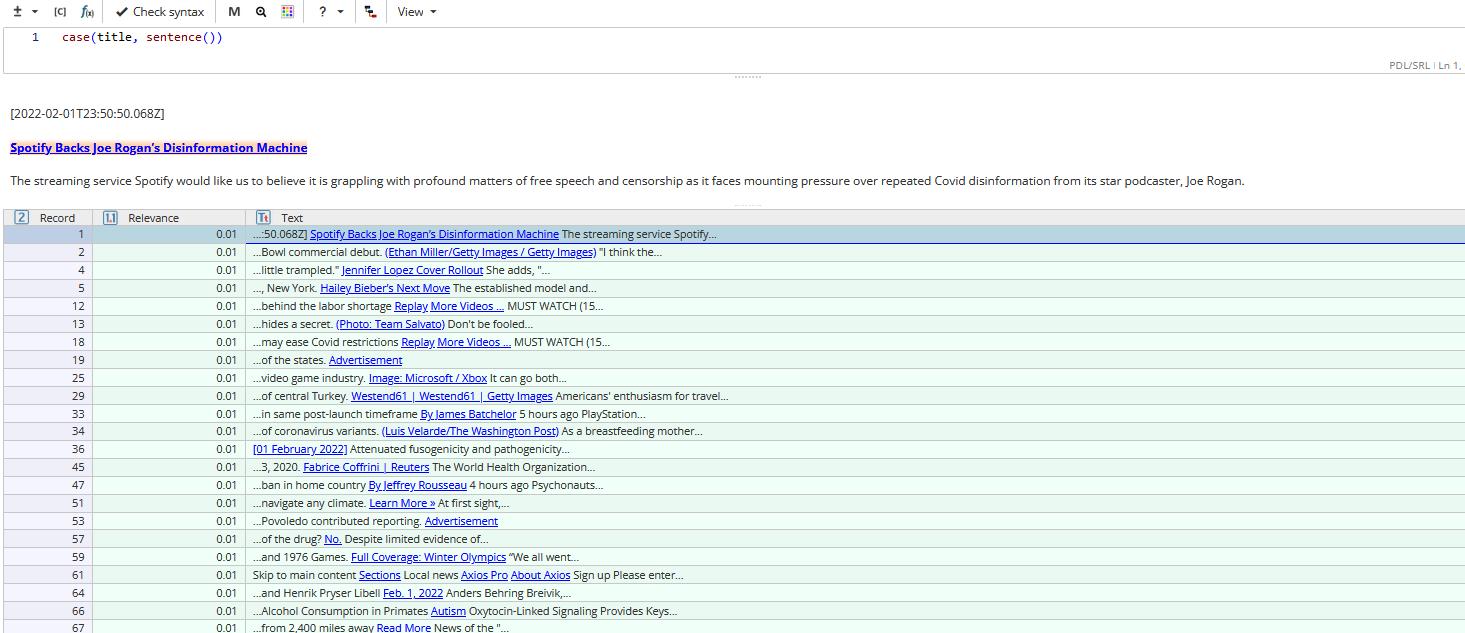Expand the dropdown arrow next to the ± icon
The height and width of the screenshot is (633, 1465).
coord(32,11)
